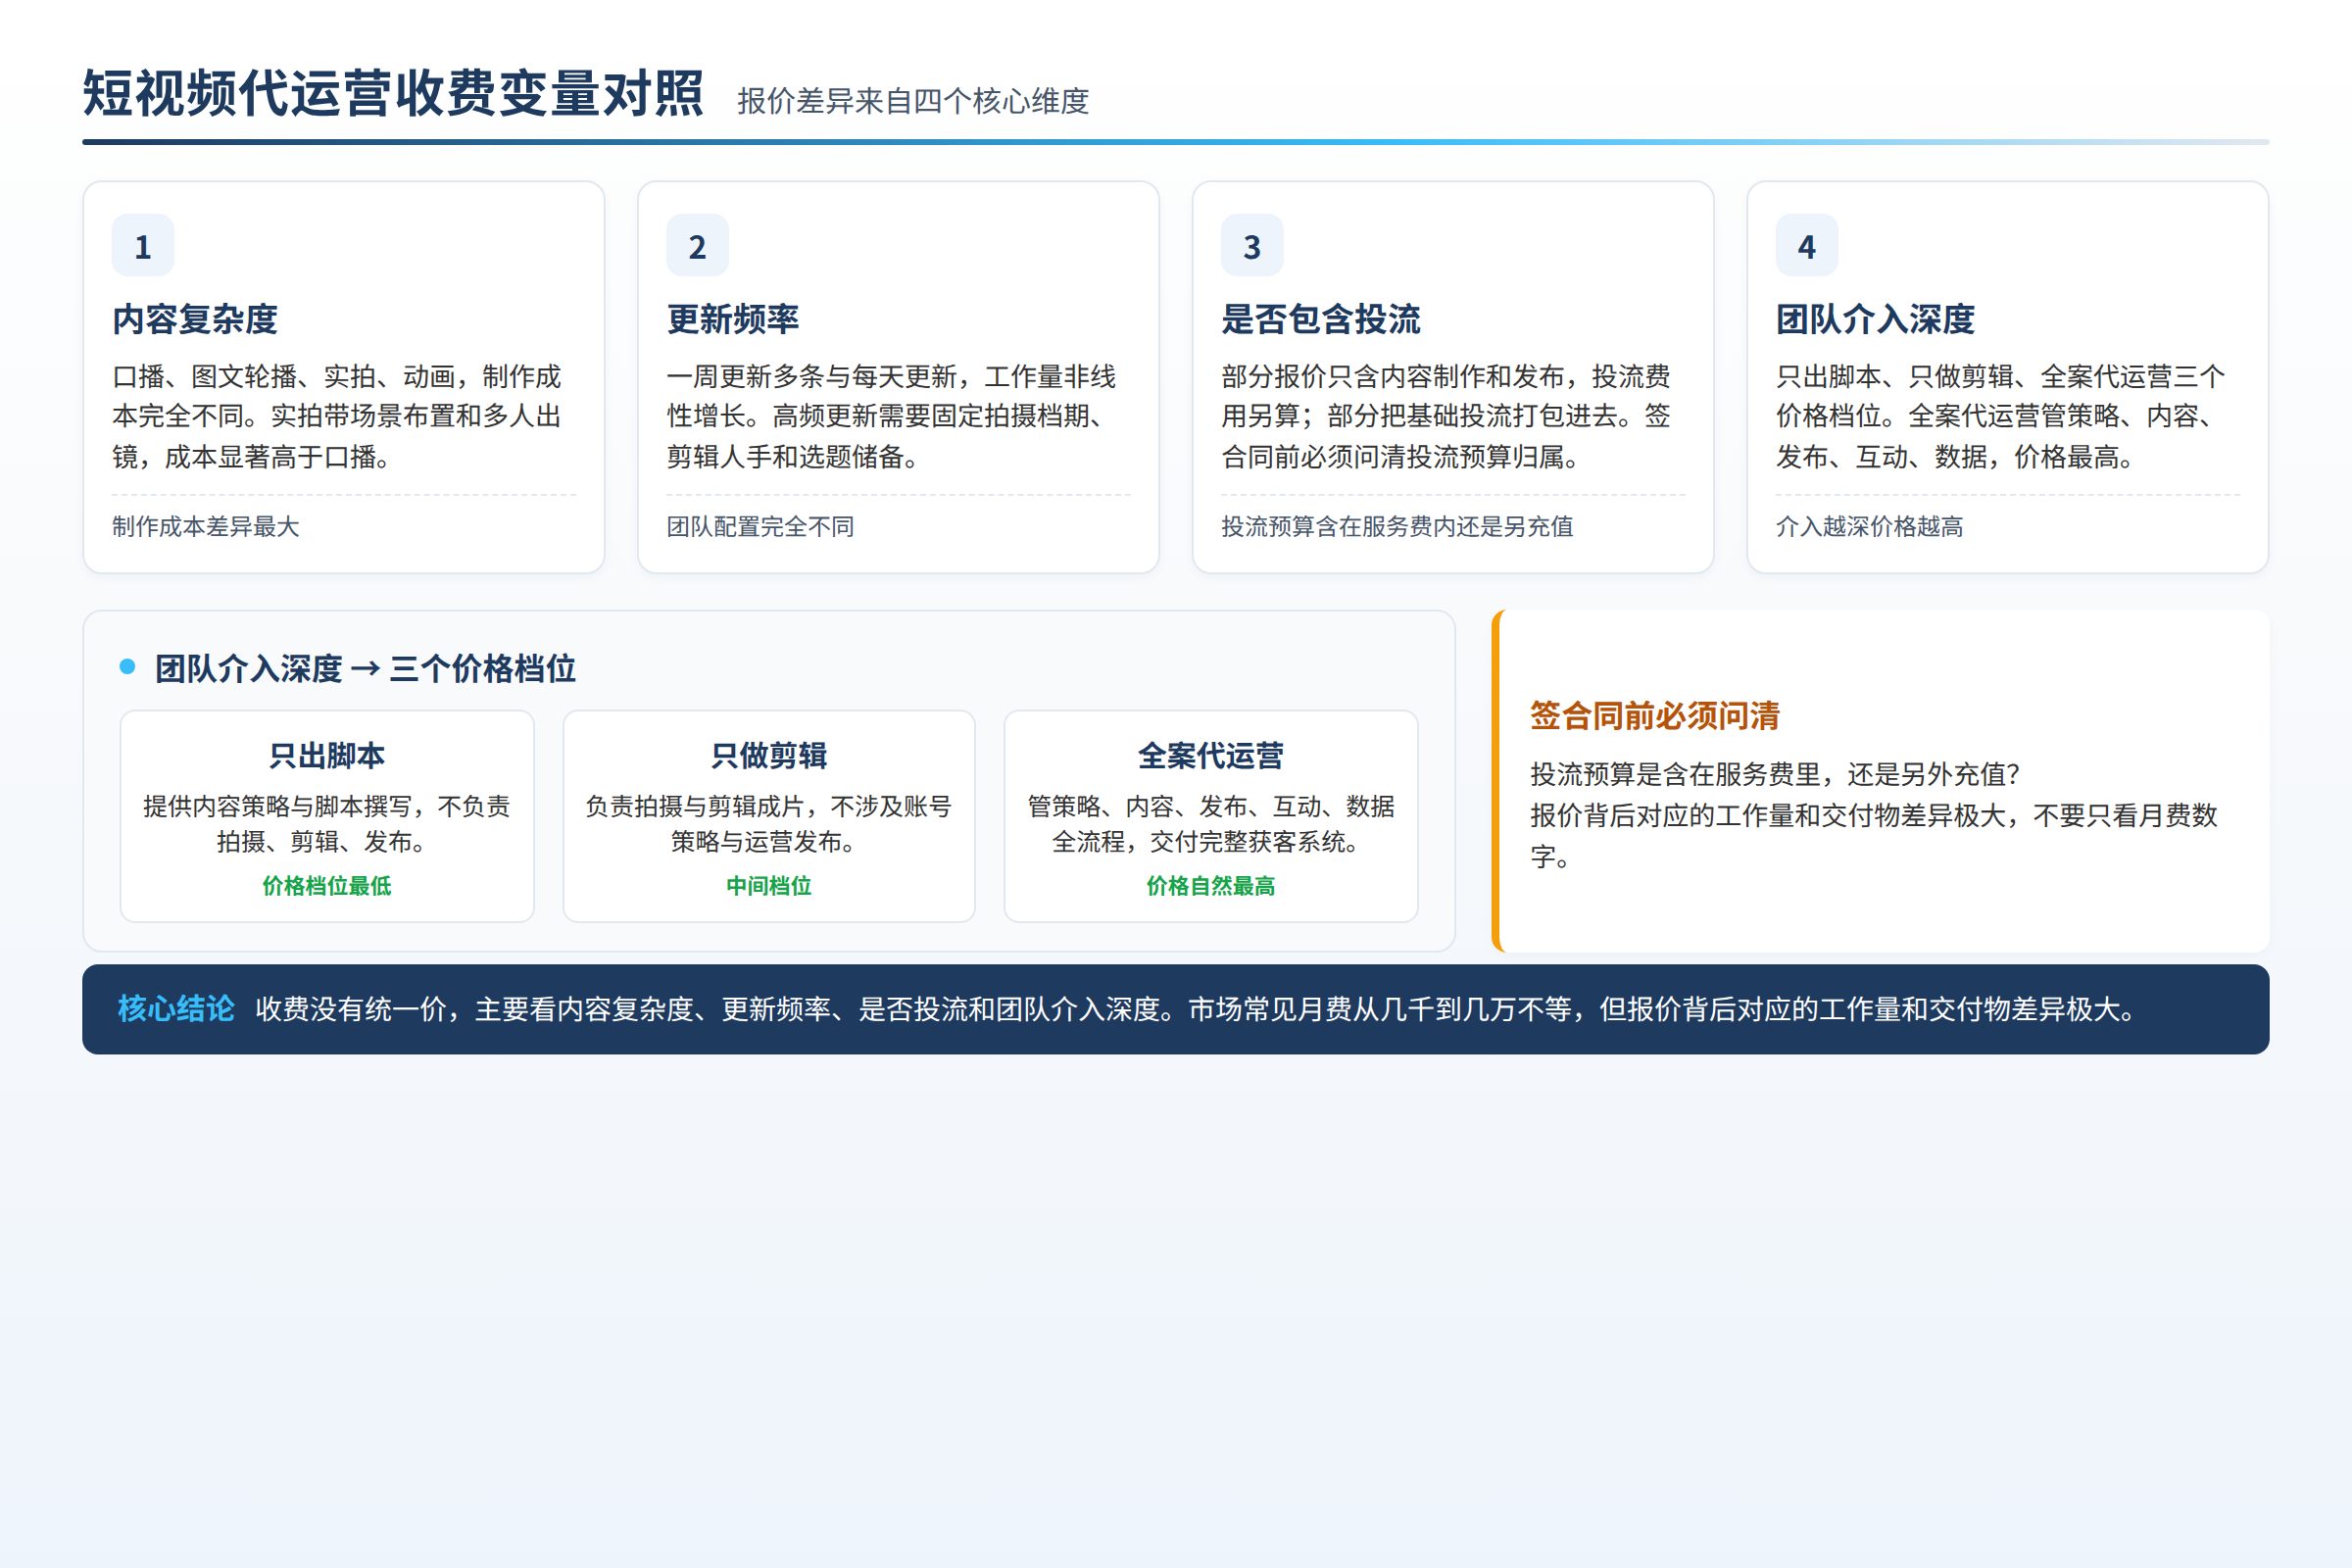Click the paragraph starting 部分报价只含内容制作

1446,416
